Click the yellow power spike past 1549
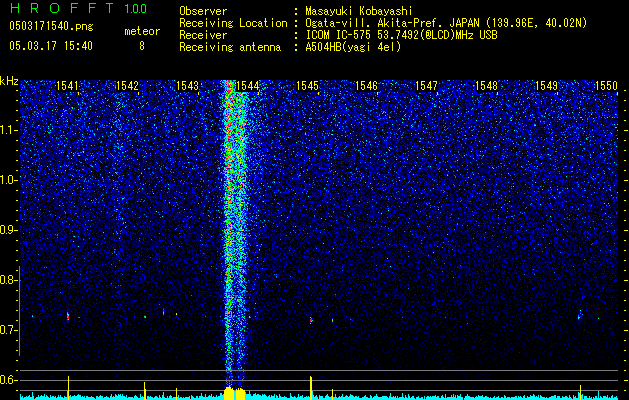629x400 pixels. 580,392
